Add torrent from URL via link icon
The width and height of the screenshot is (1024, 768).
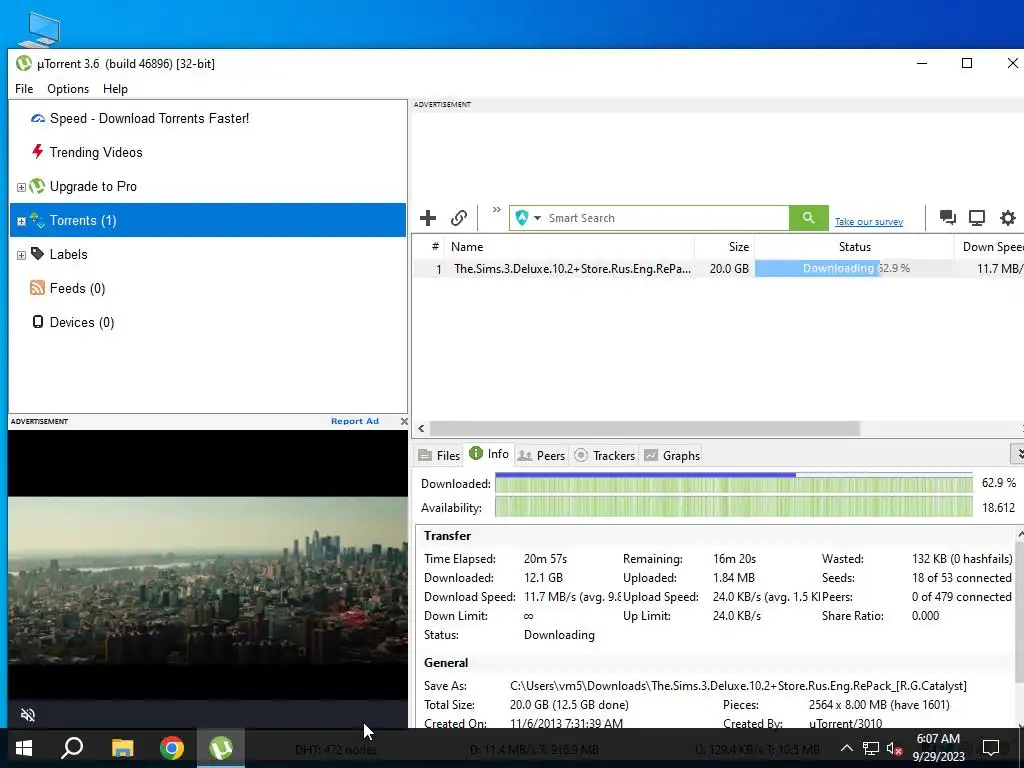click(459, 217)
